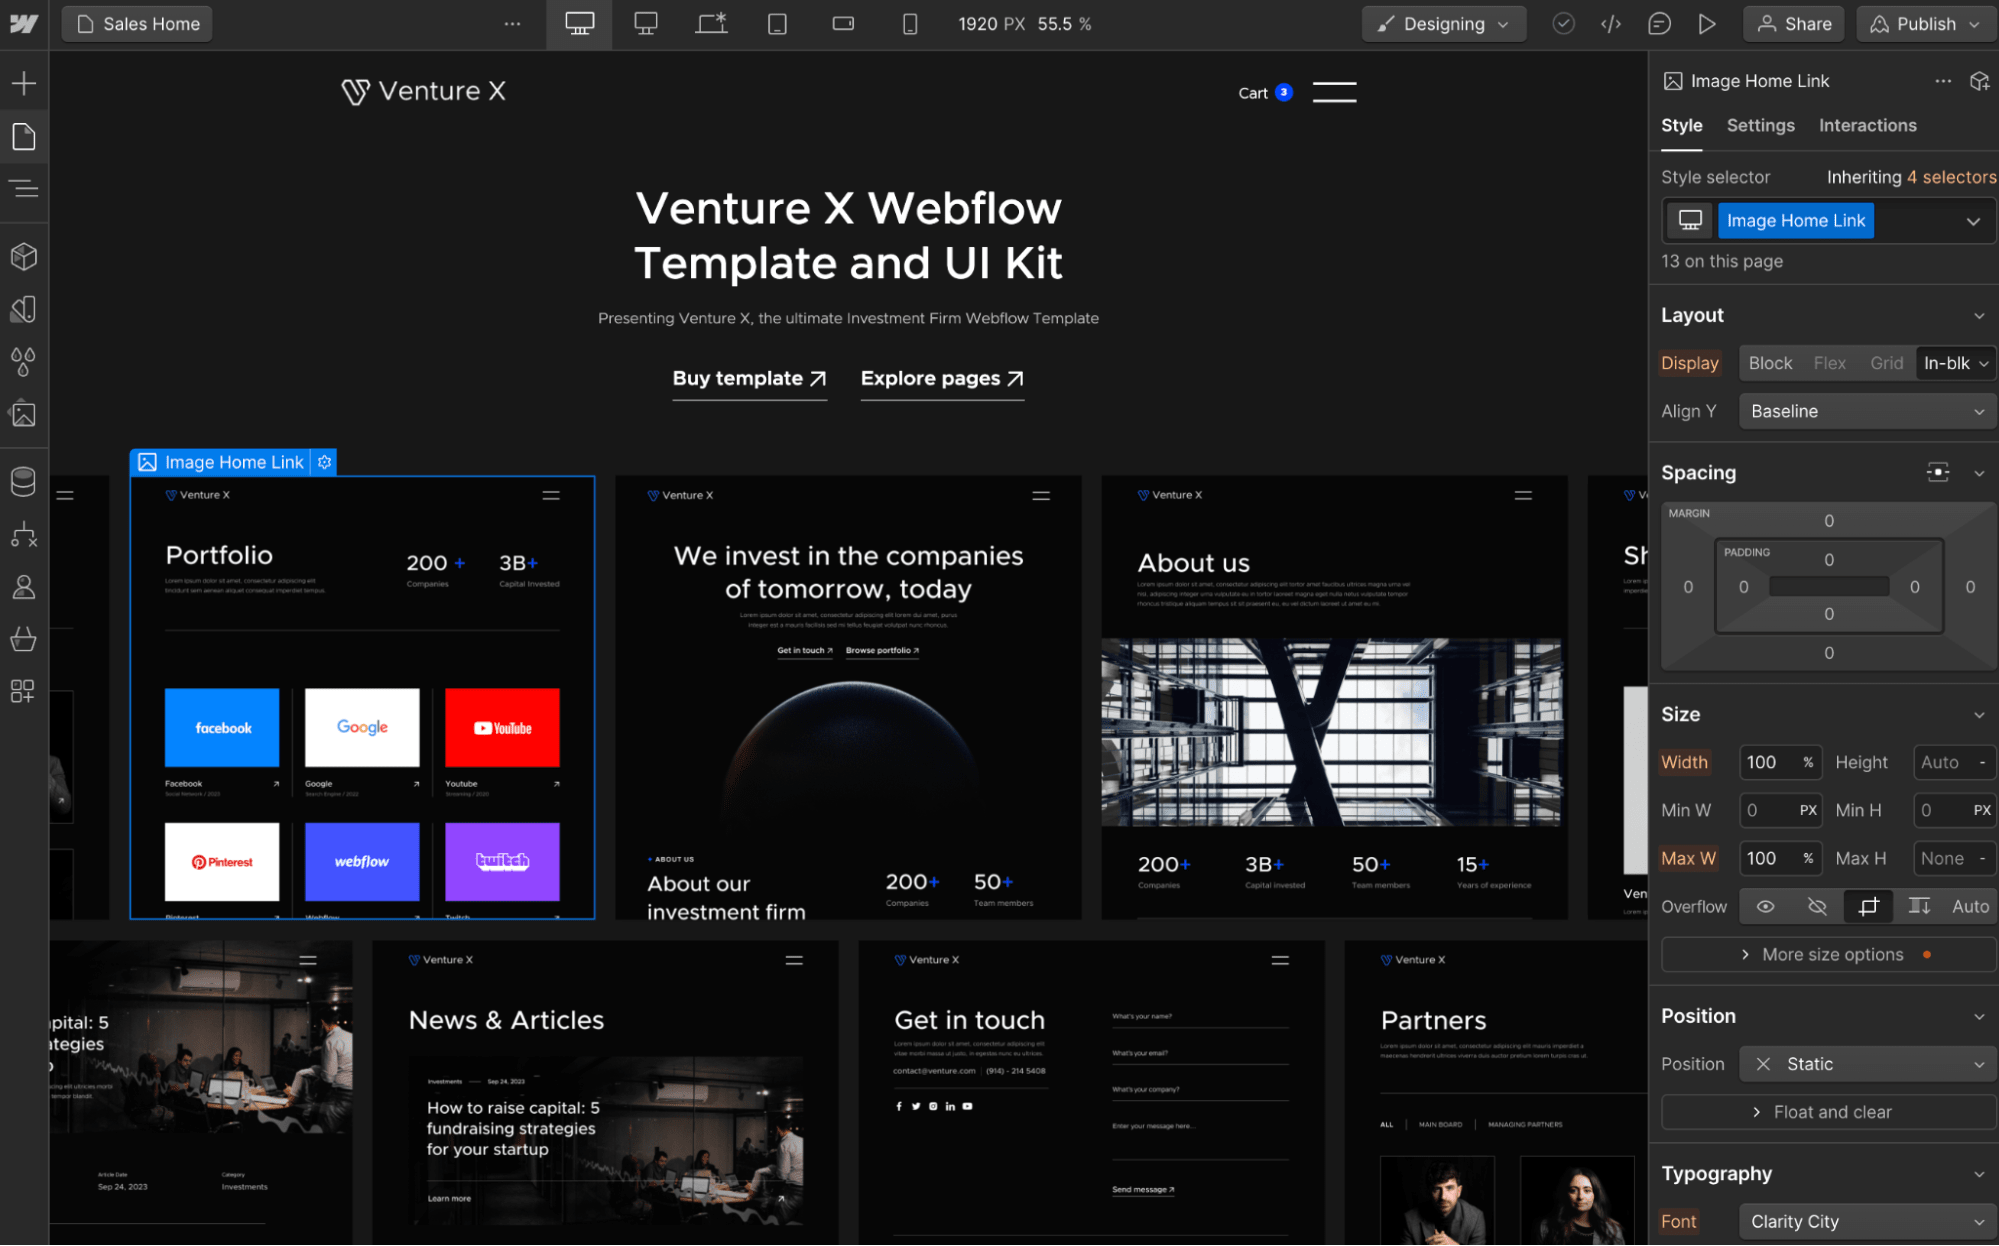Set Display to Flex
Image resolution: width=1999 pixels, height=1246 pixels.
(1829, 363)
